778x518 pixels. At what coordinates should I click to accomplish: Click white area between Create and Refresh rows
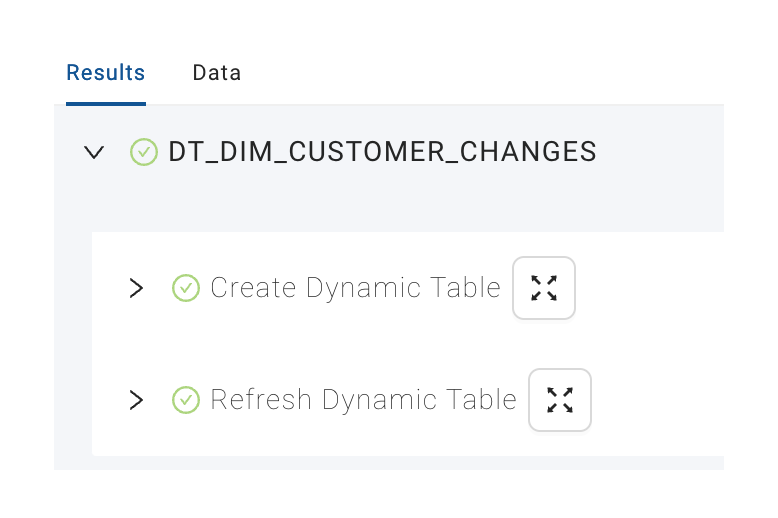tap(407, 344)
